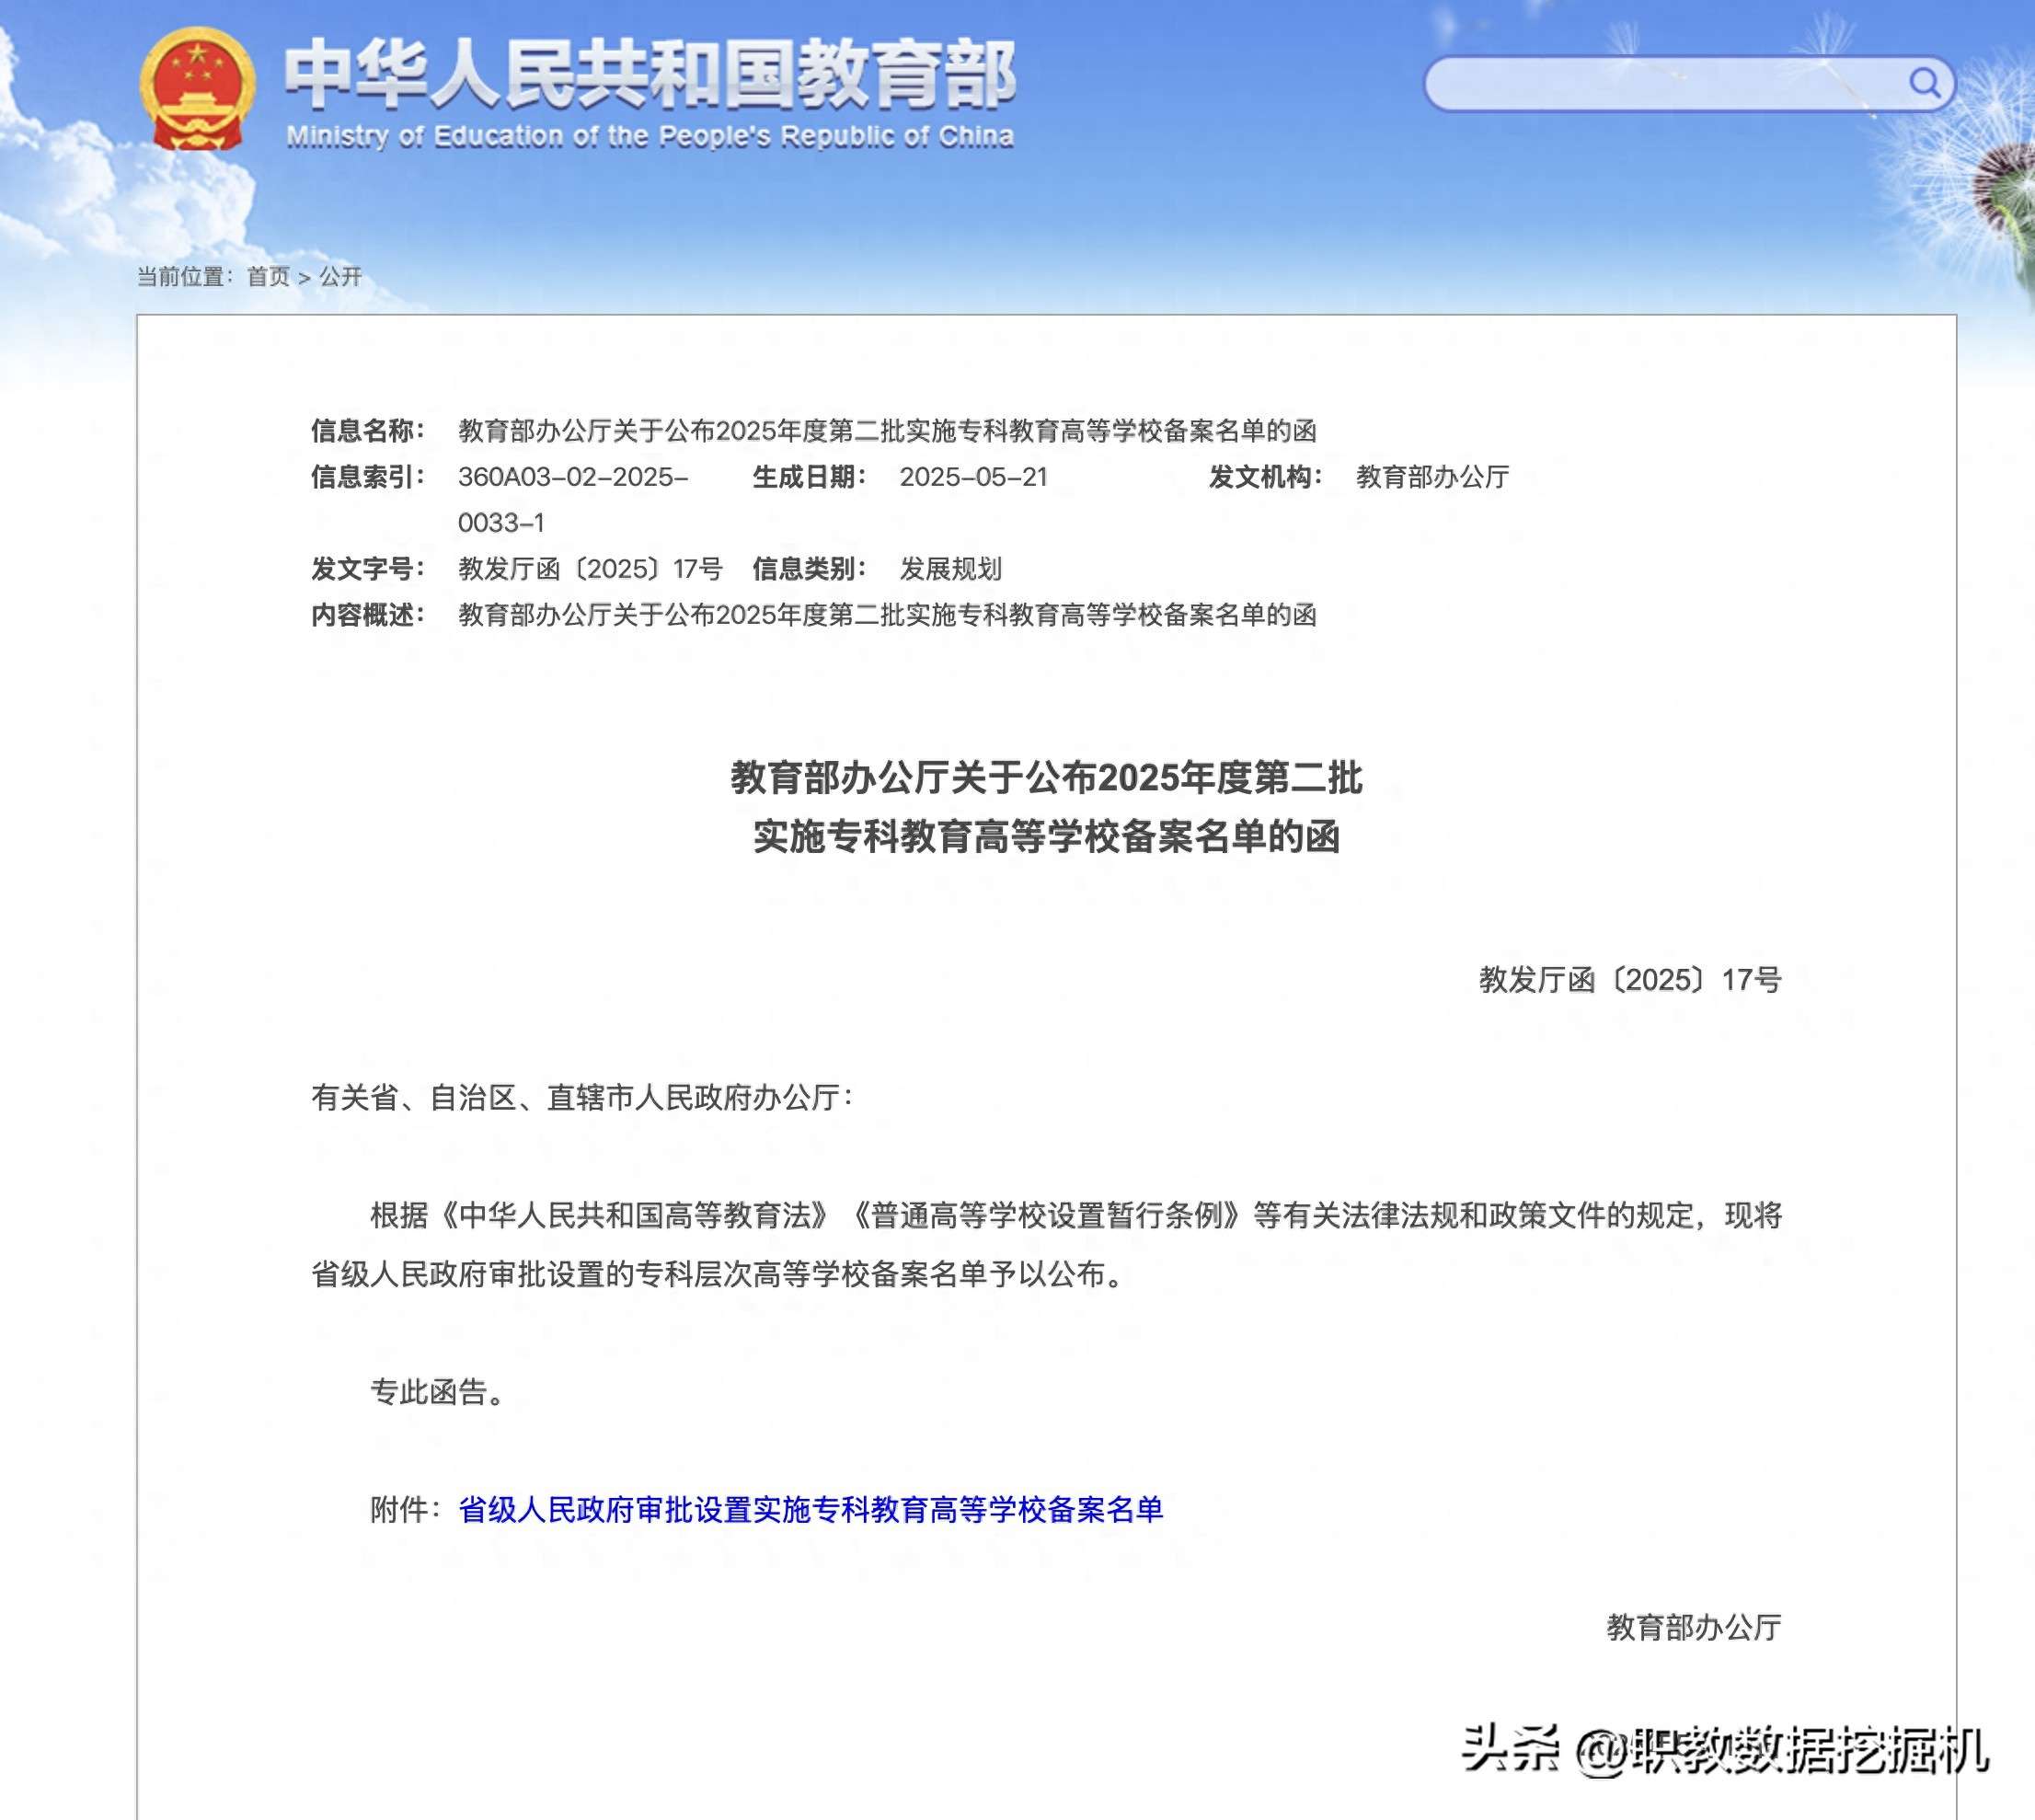Click the 专此函告 closing line
This screenshot has width=2035, height=1820.
(x=438, y=1391)
